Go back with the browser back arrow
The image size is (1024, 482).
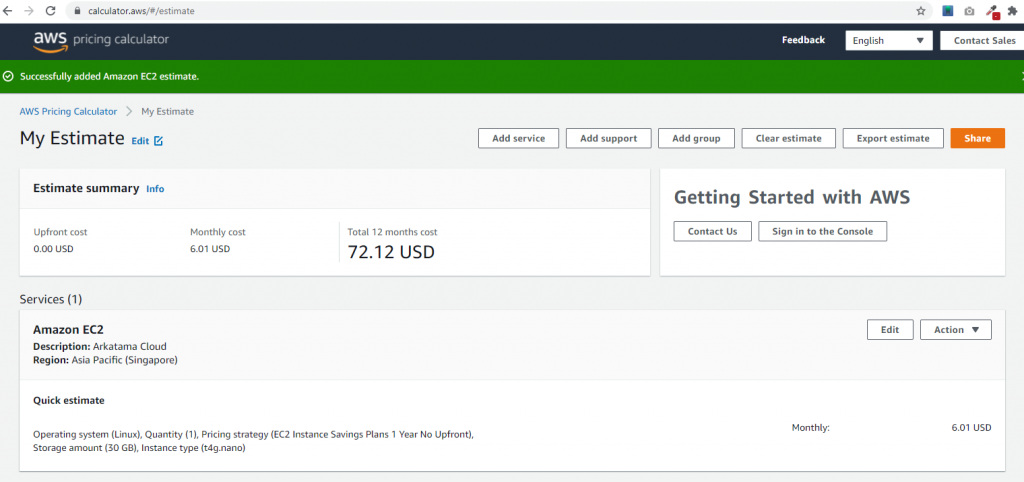8,11
